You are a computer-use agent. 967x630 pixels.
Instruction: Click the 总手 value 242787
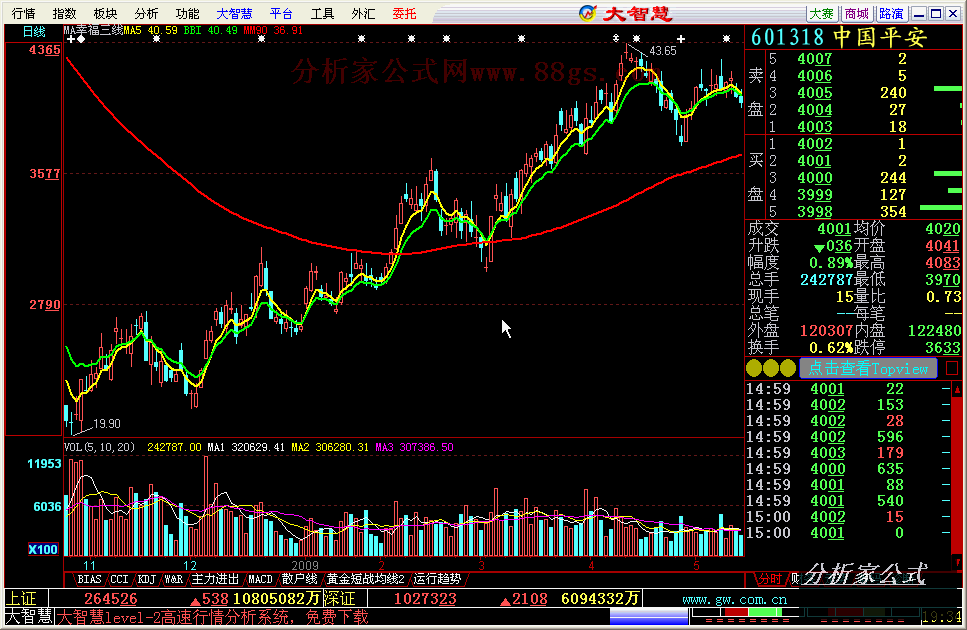826,280
